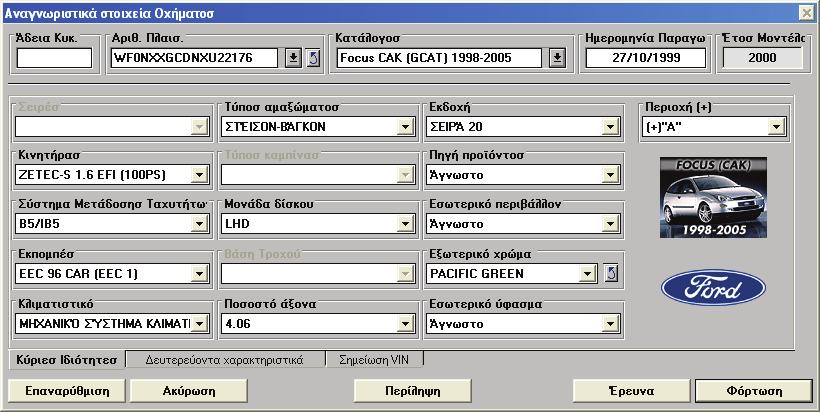Viewport: 820px width, 412px height.
Task: Expand the Ποσοστό άξονα 4.06 dropdown
Action: [405, 324]
